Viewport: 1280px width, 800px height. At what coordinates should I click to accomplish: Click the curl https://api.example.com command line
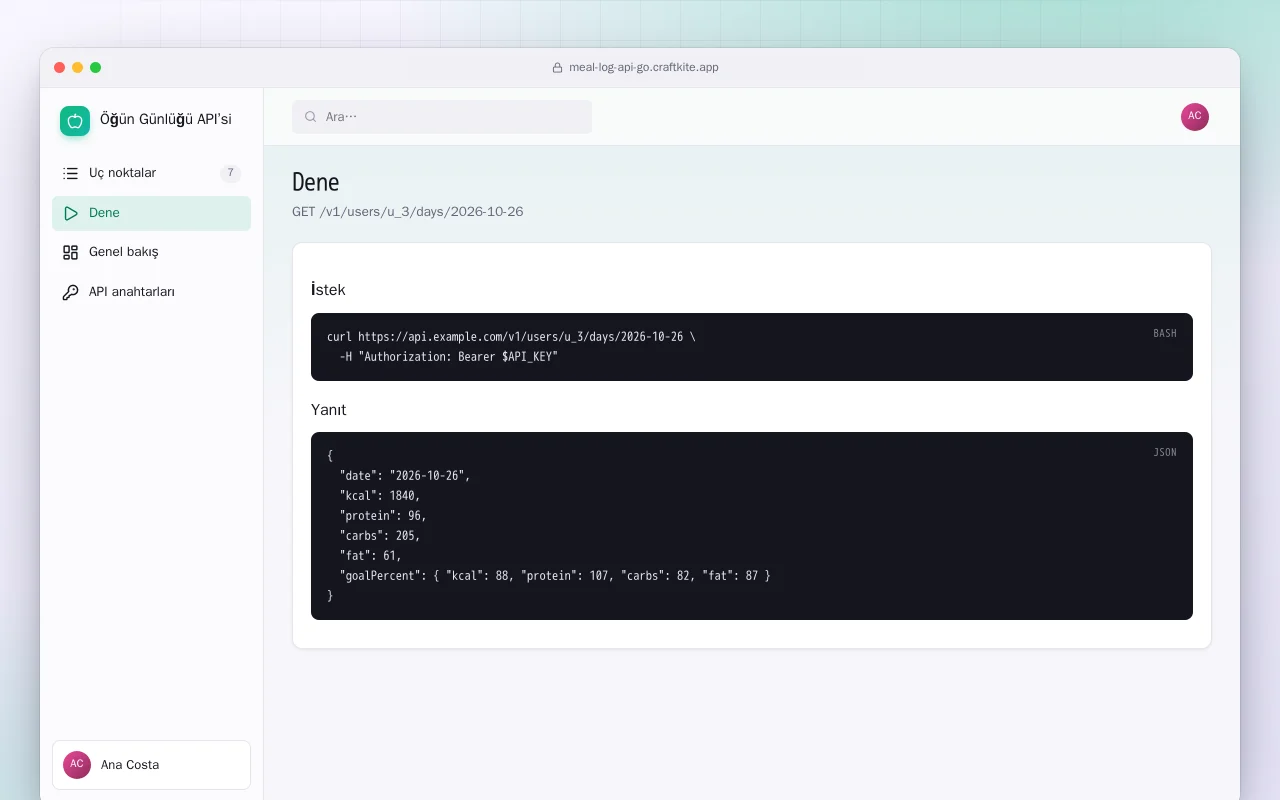[x=511, y=337]
